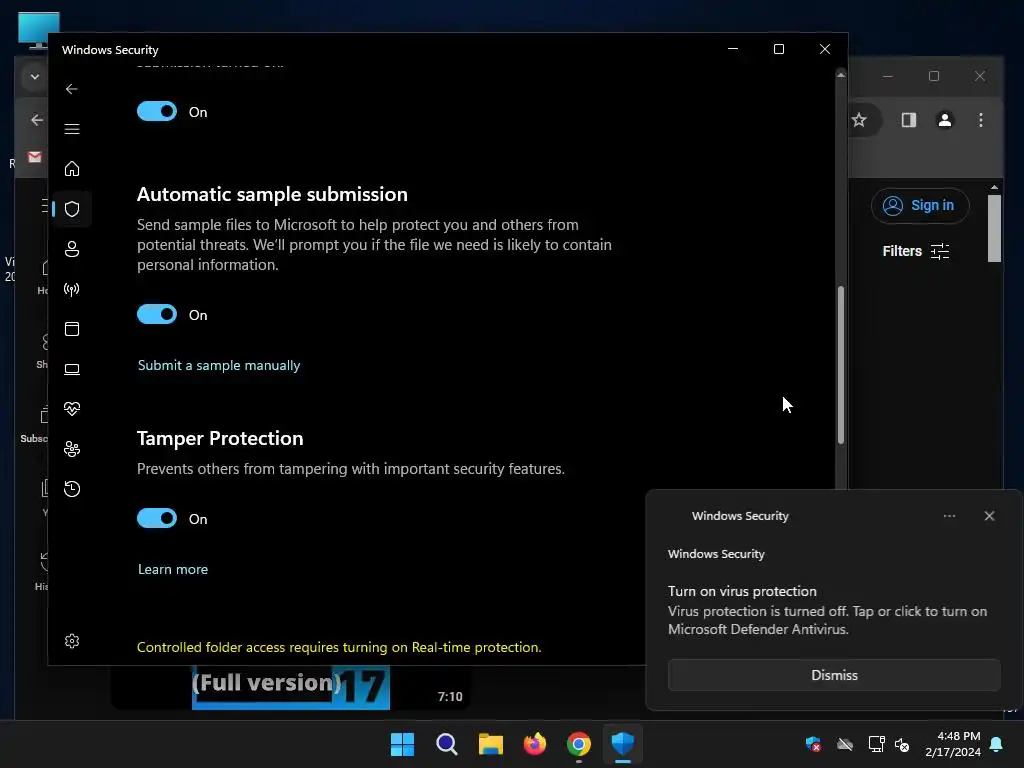Open video thumbnail with 7:10 duration
This screenshot has width=1024, height=768.
[291, 687]
